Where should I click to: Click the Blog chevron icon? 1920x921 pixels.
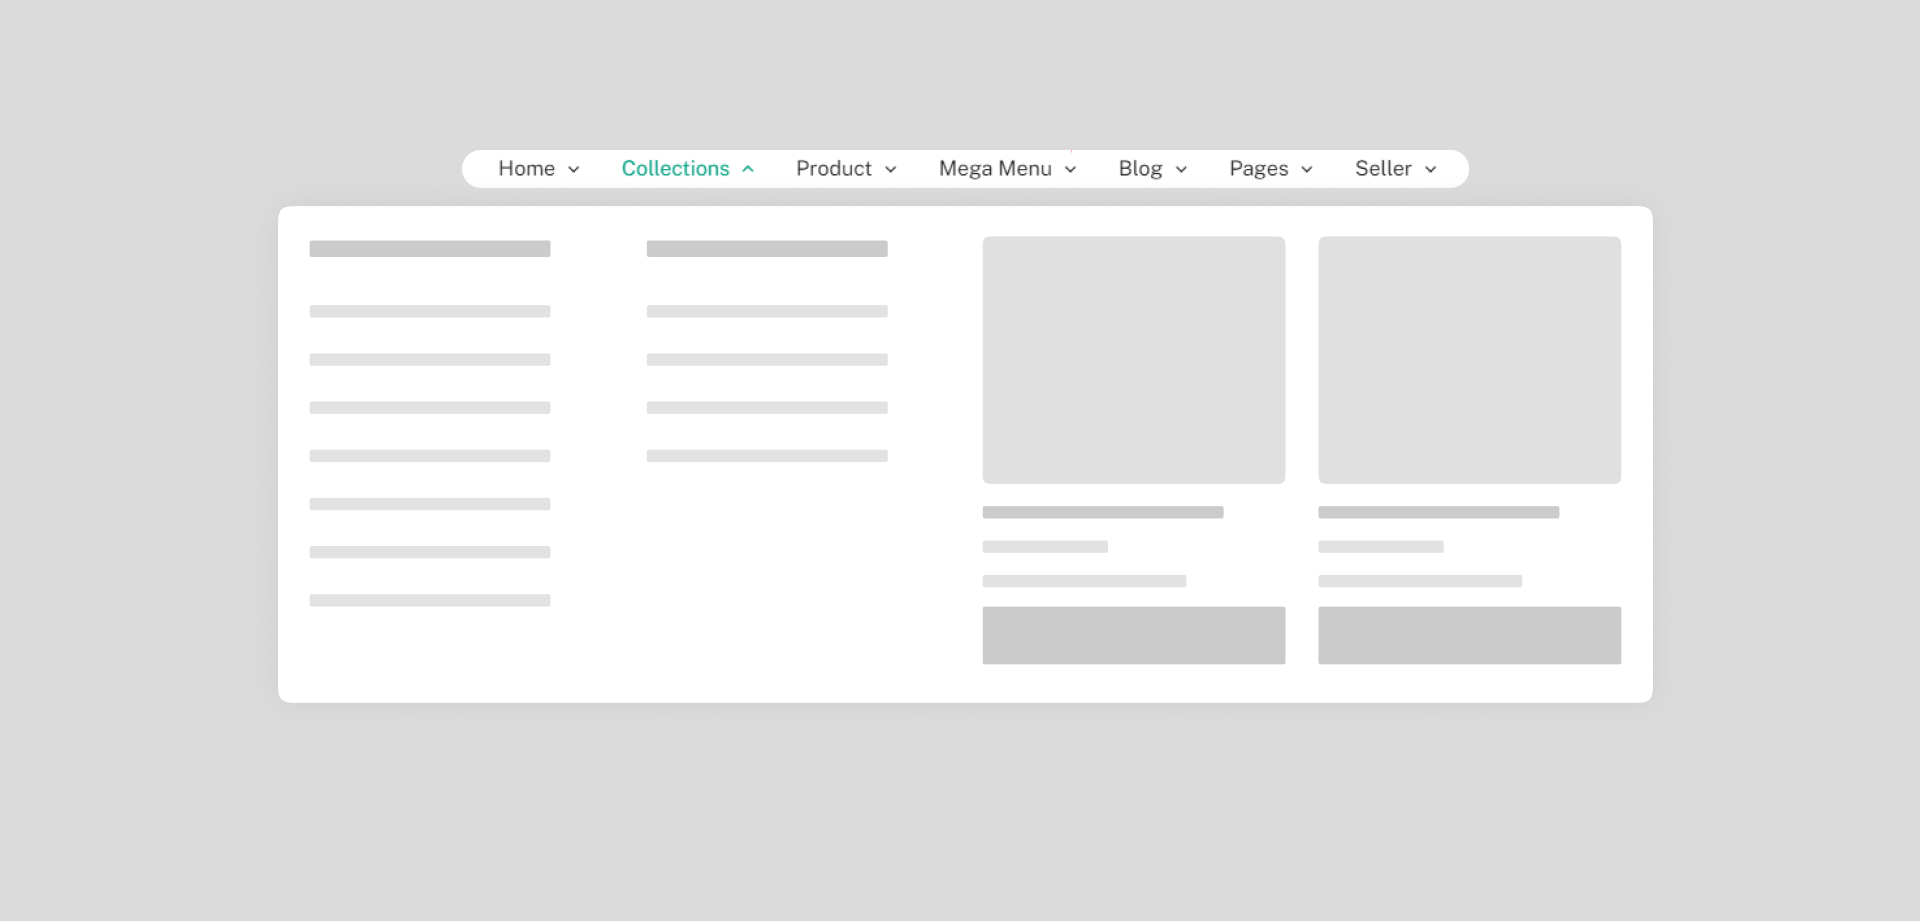coord(1181,170)
